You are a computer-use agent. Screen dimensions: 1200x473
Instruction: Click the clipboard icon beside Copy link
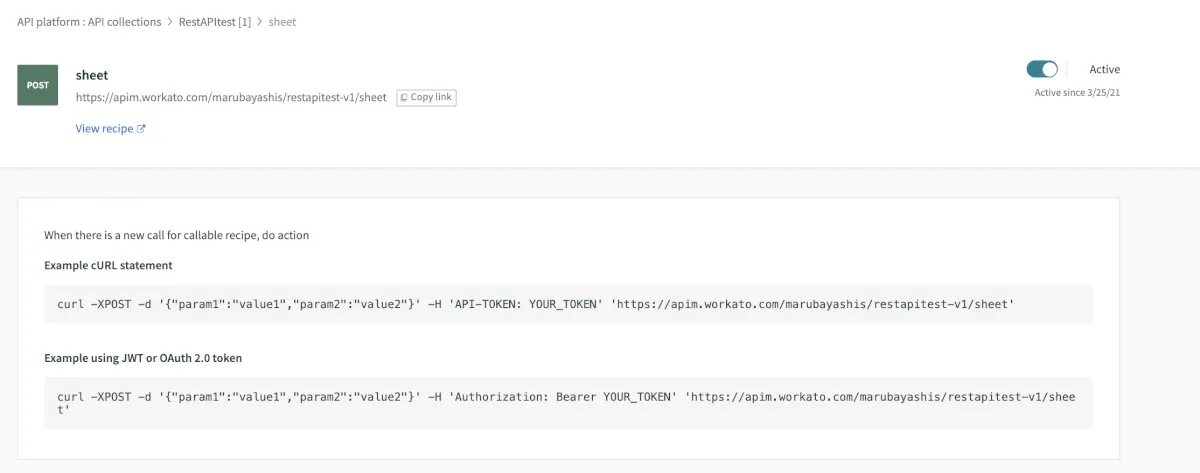(404, 97)
